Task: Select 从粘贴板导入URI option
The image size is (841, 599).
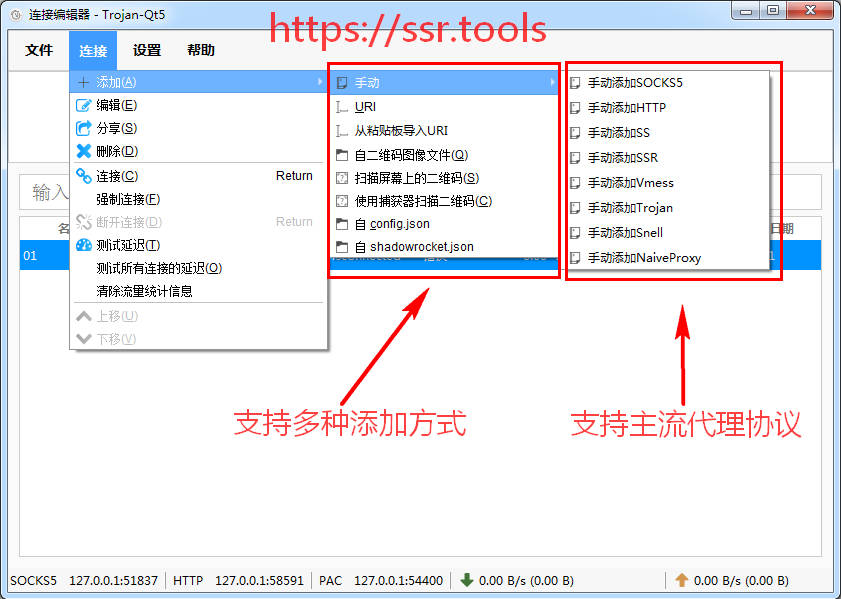Action: 401,131
